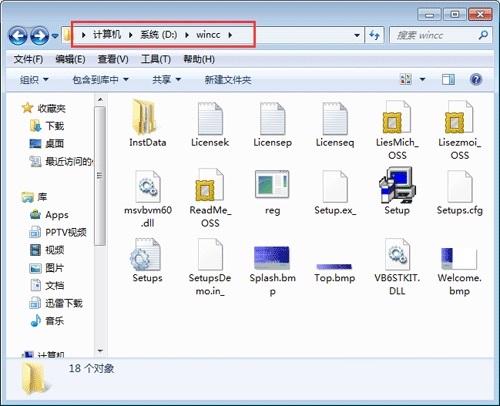Select the Setup.ex_ file
This screenshot has width=500, height=406.
(335, 193)
